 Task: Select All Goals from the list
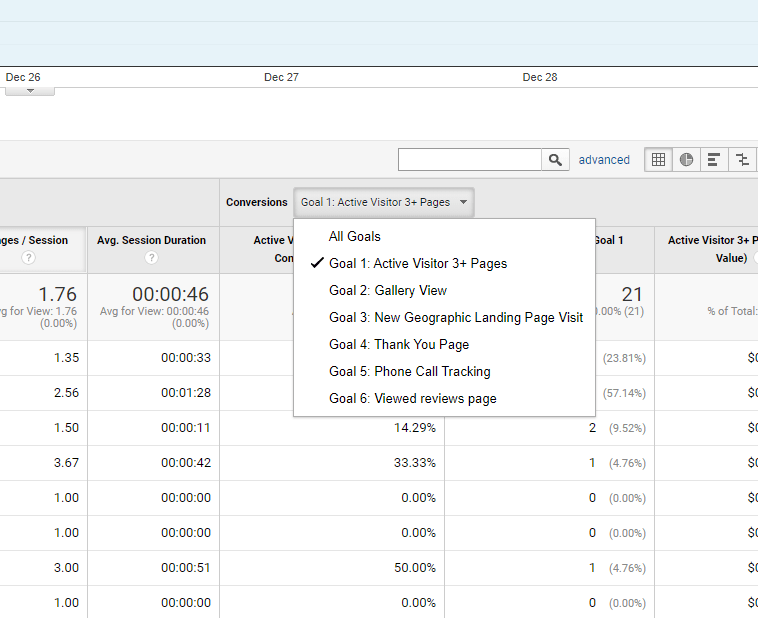[x=354, y=237]
